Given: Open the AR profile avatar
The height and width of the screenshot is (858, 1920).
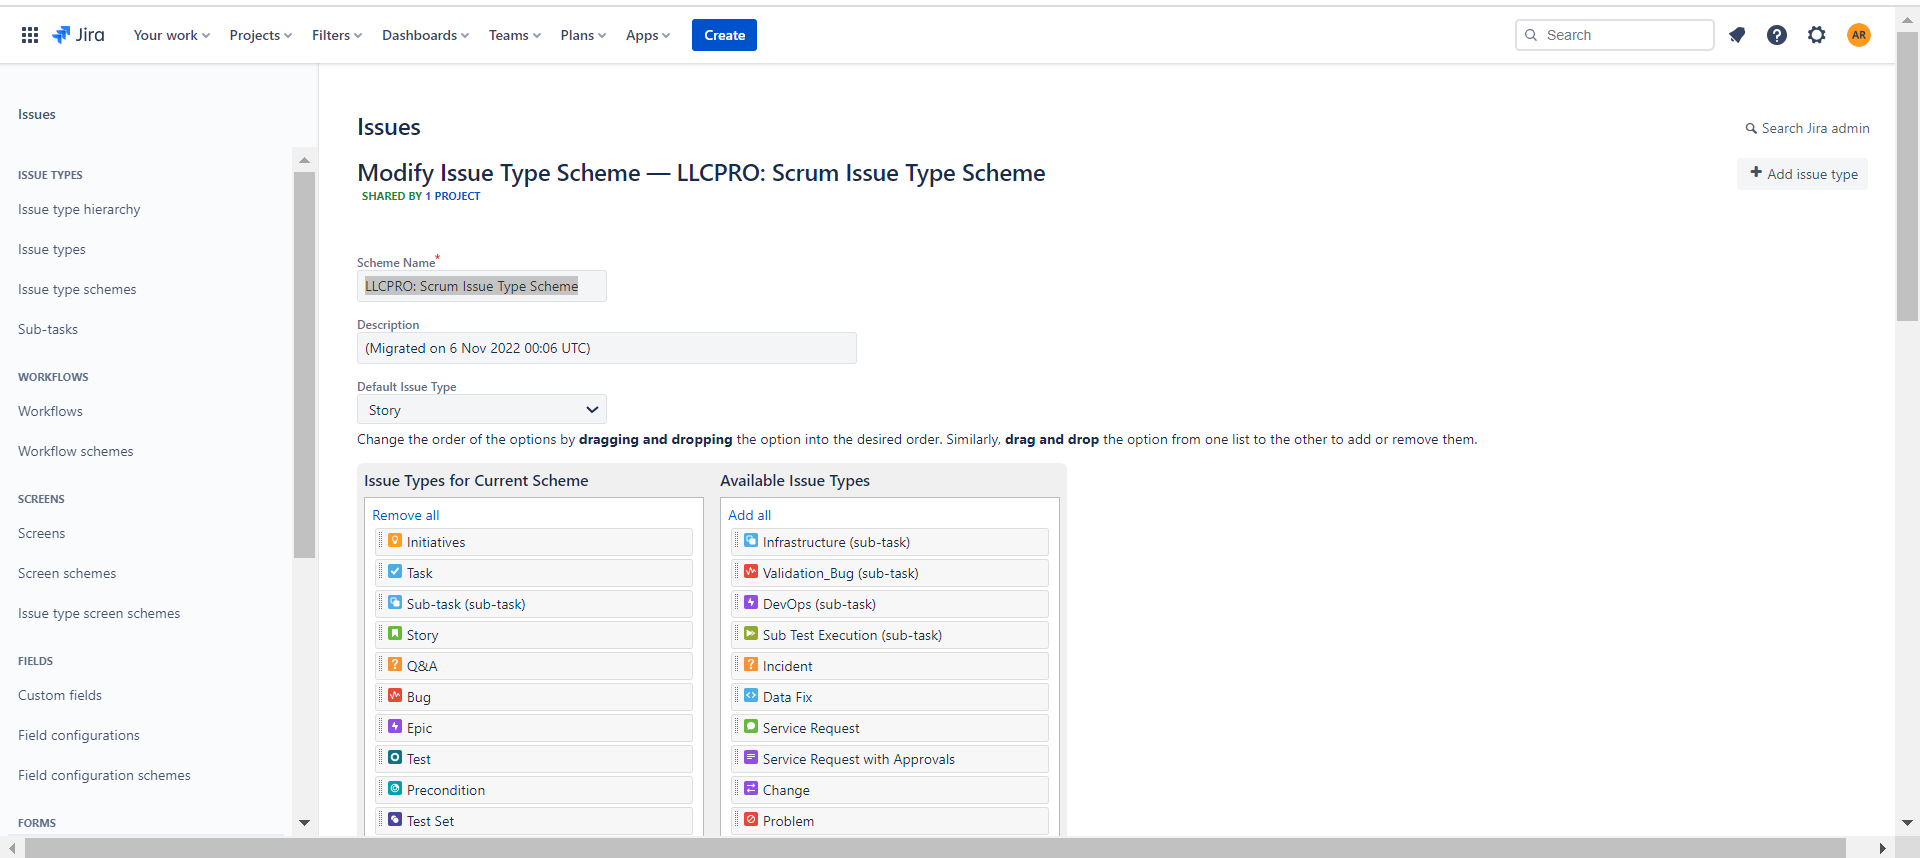Looking at the screenshot, I should coord(1859,35).
